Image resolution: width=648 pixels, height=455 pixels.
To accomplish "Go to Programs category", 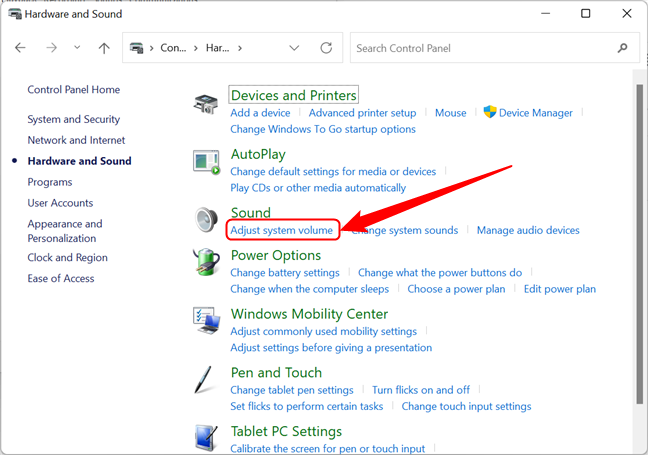I will 50,182.
